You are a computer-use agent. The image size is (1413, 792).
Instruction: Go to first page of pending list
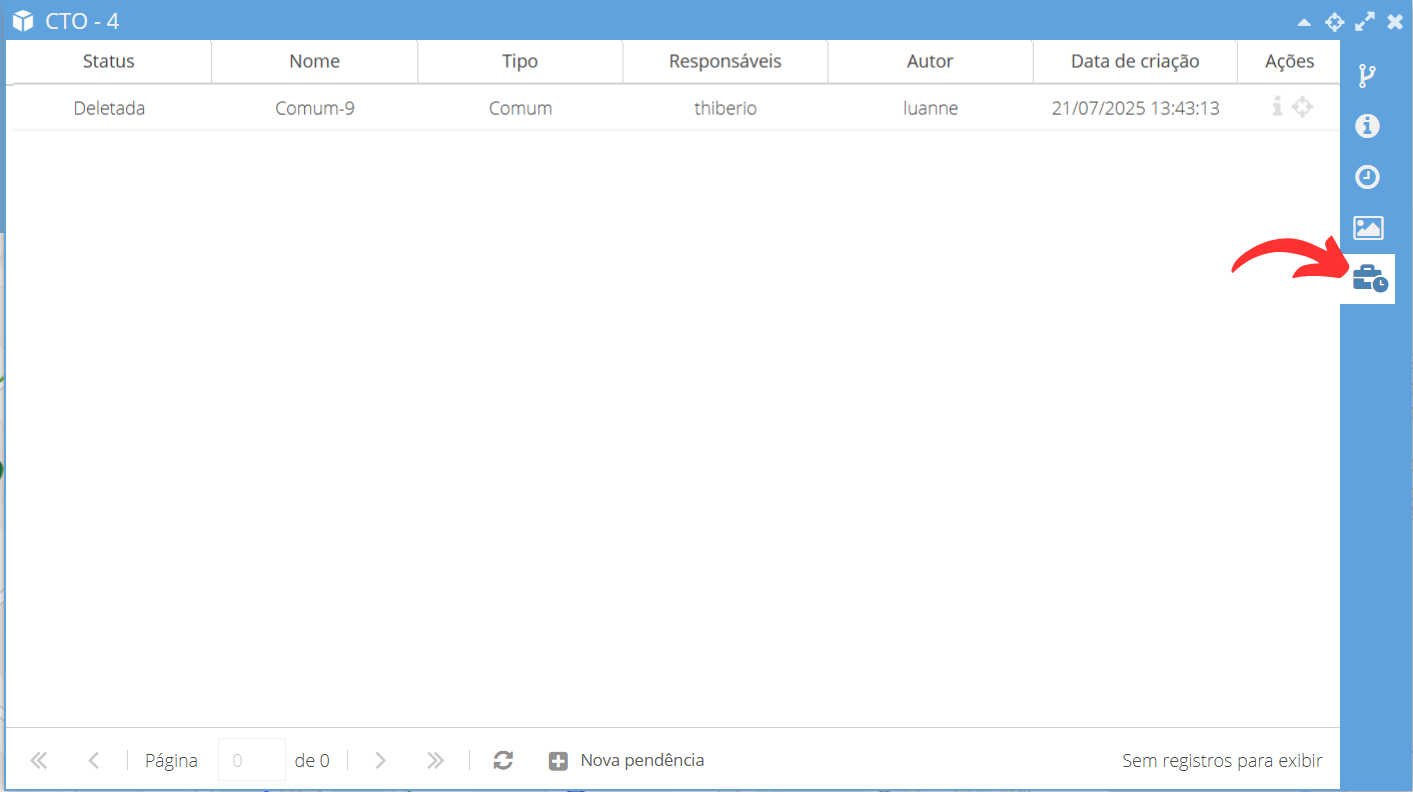pos(39,760)
